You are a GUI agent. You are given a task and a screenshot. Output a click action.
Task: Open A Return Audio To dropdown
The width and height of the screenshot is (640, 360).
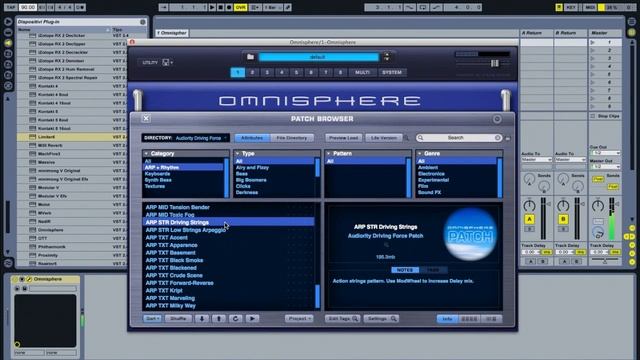[536, 160]
